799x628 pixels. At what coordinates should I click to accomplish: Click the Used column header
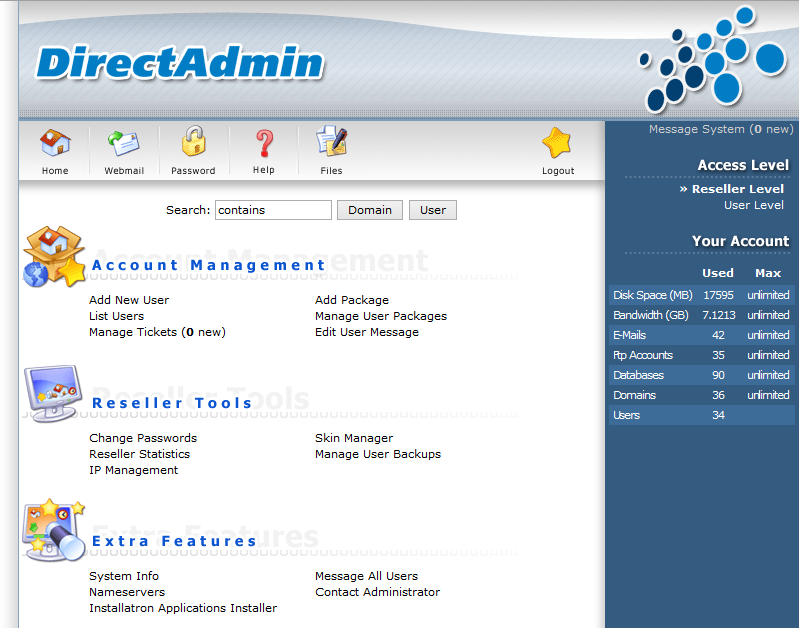click(717, 273)
